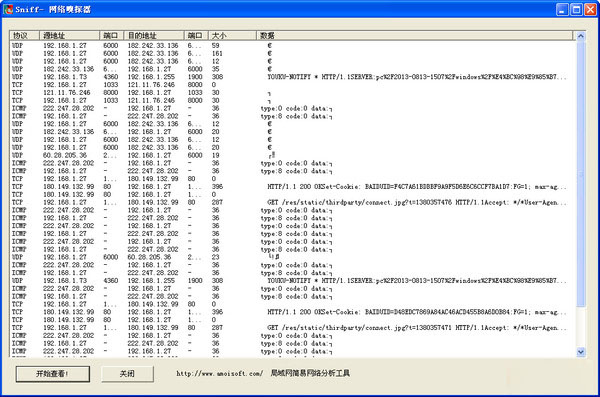The height and width of the screenshot is (397, 600).
Task: Select the UDP row from source 60.28.205.36
Action: [293, 155]
